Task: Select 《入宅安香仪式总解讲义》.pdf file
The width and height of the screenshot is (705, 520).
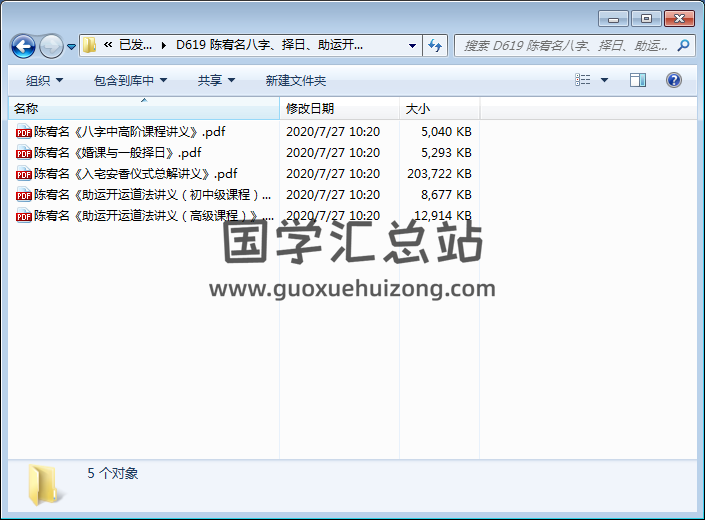Action: tap(135, 174)
